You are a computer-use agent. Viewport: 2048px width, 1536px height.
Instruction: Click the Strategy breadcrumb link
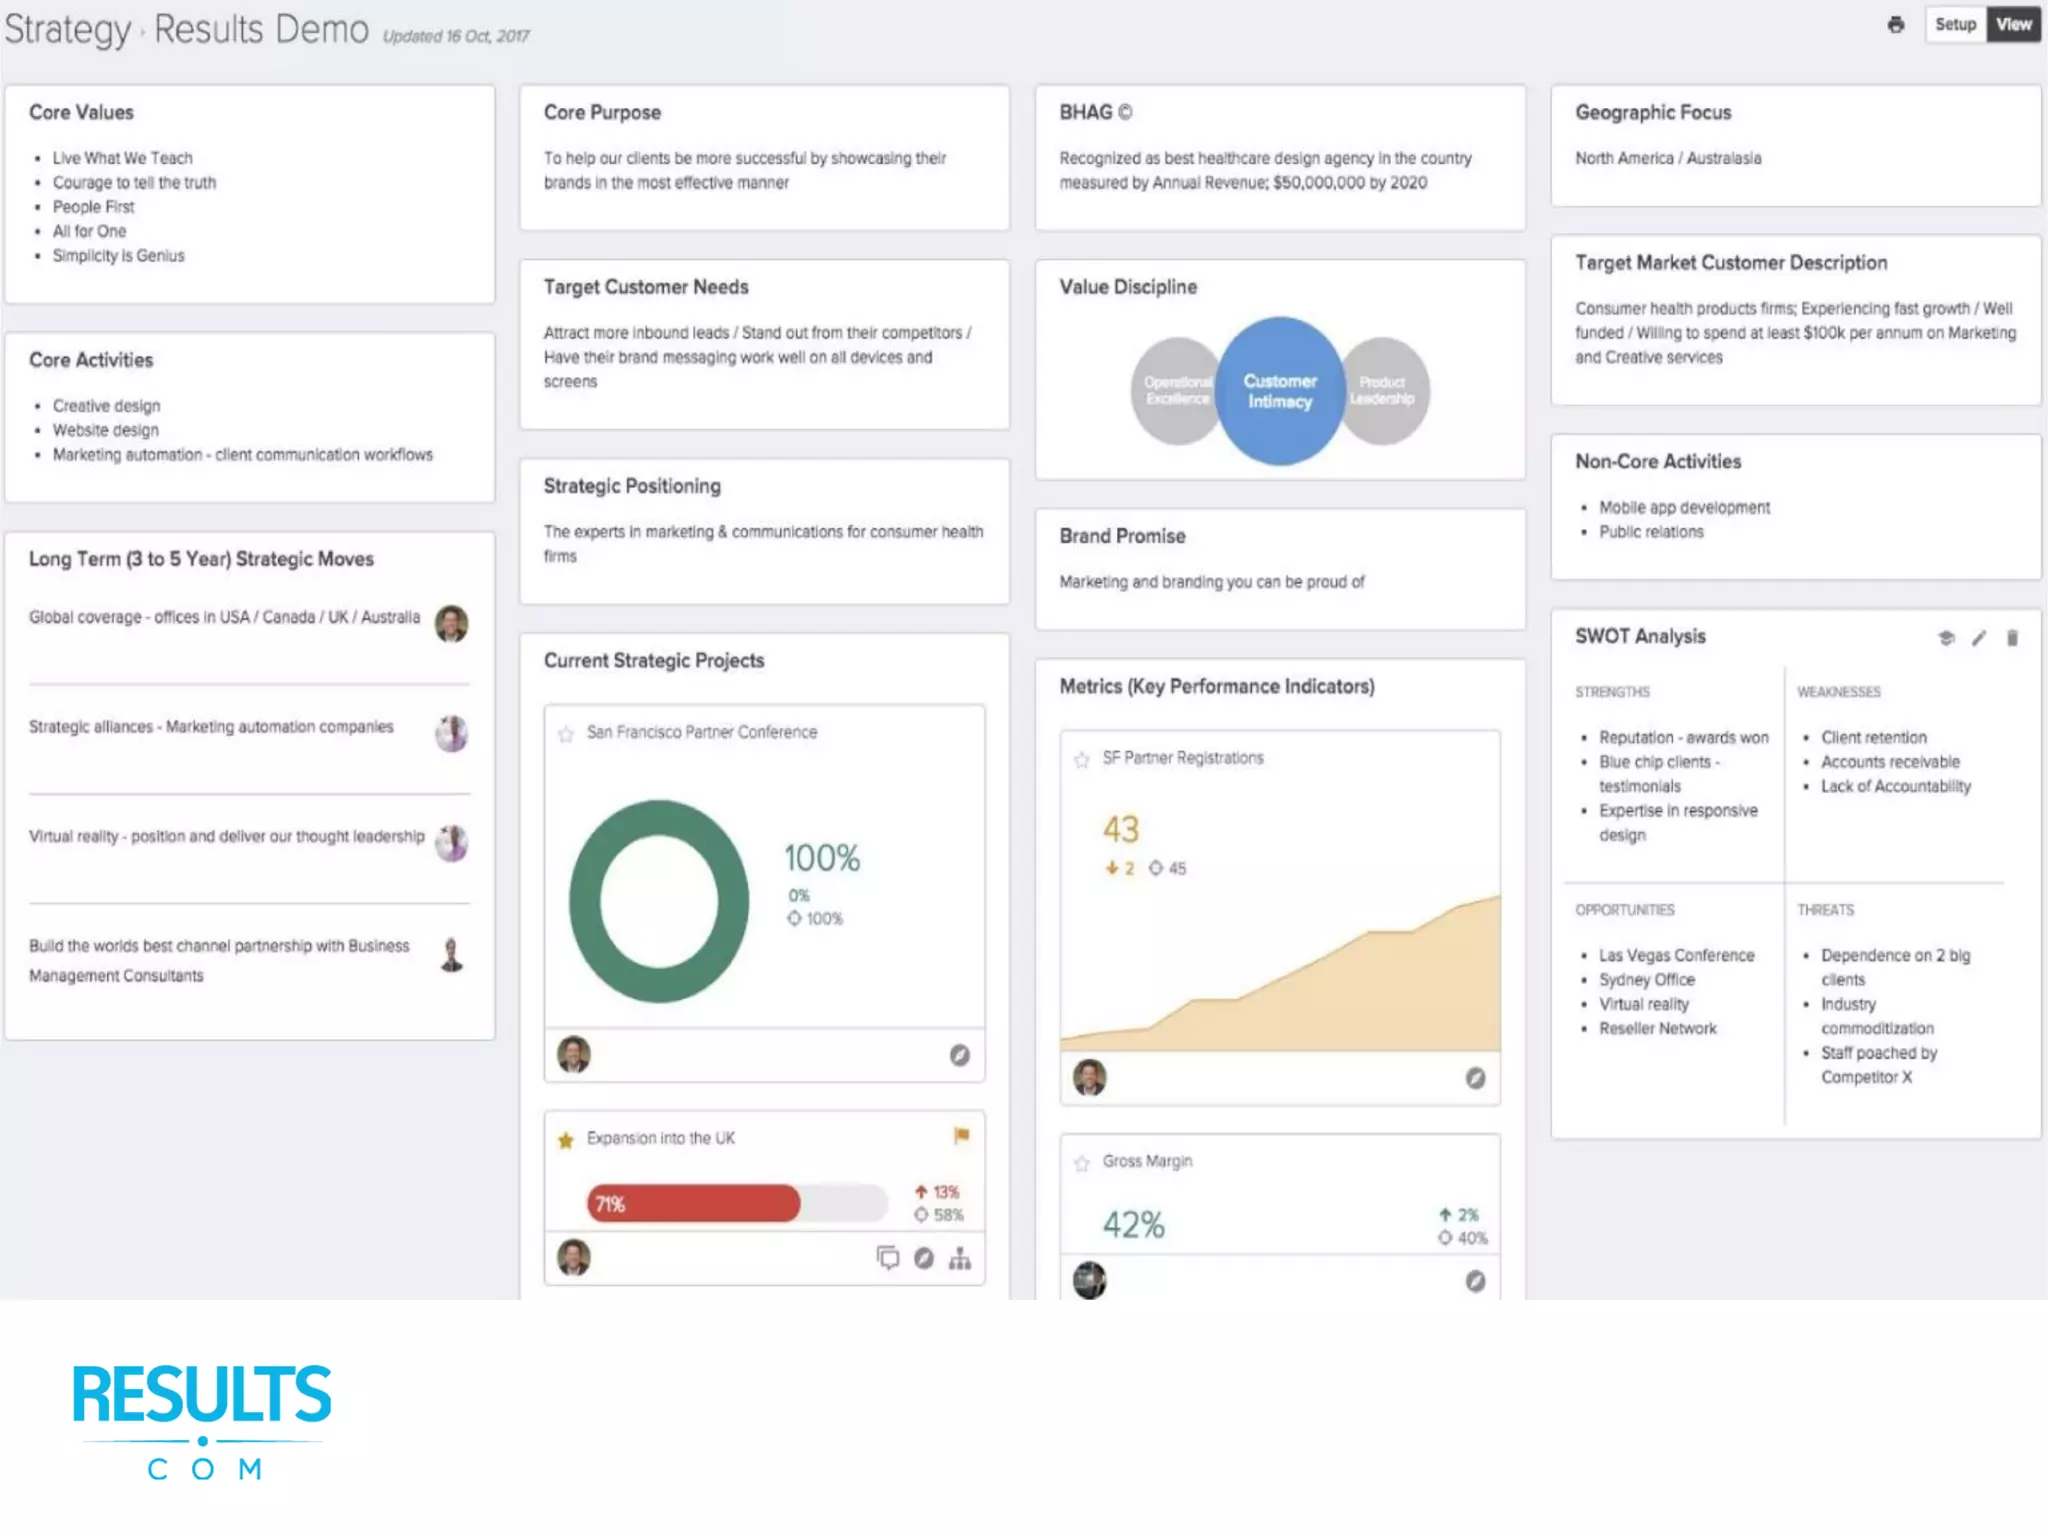click(68, 30)
